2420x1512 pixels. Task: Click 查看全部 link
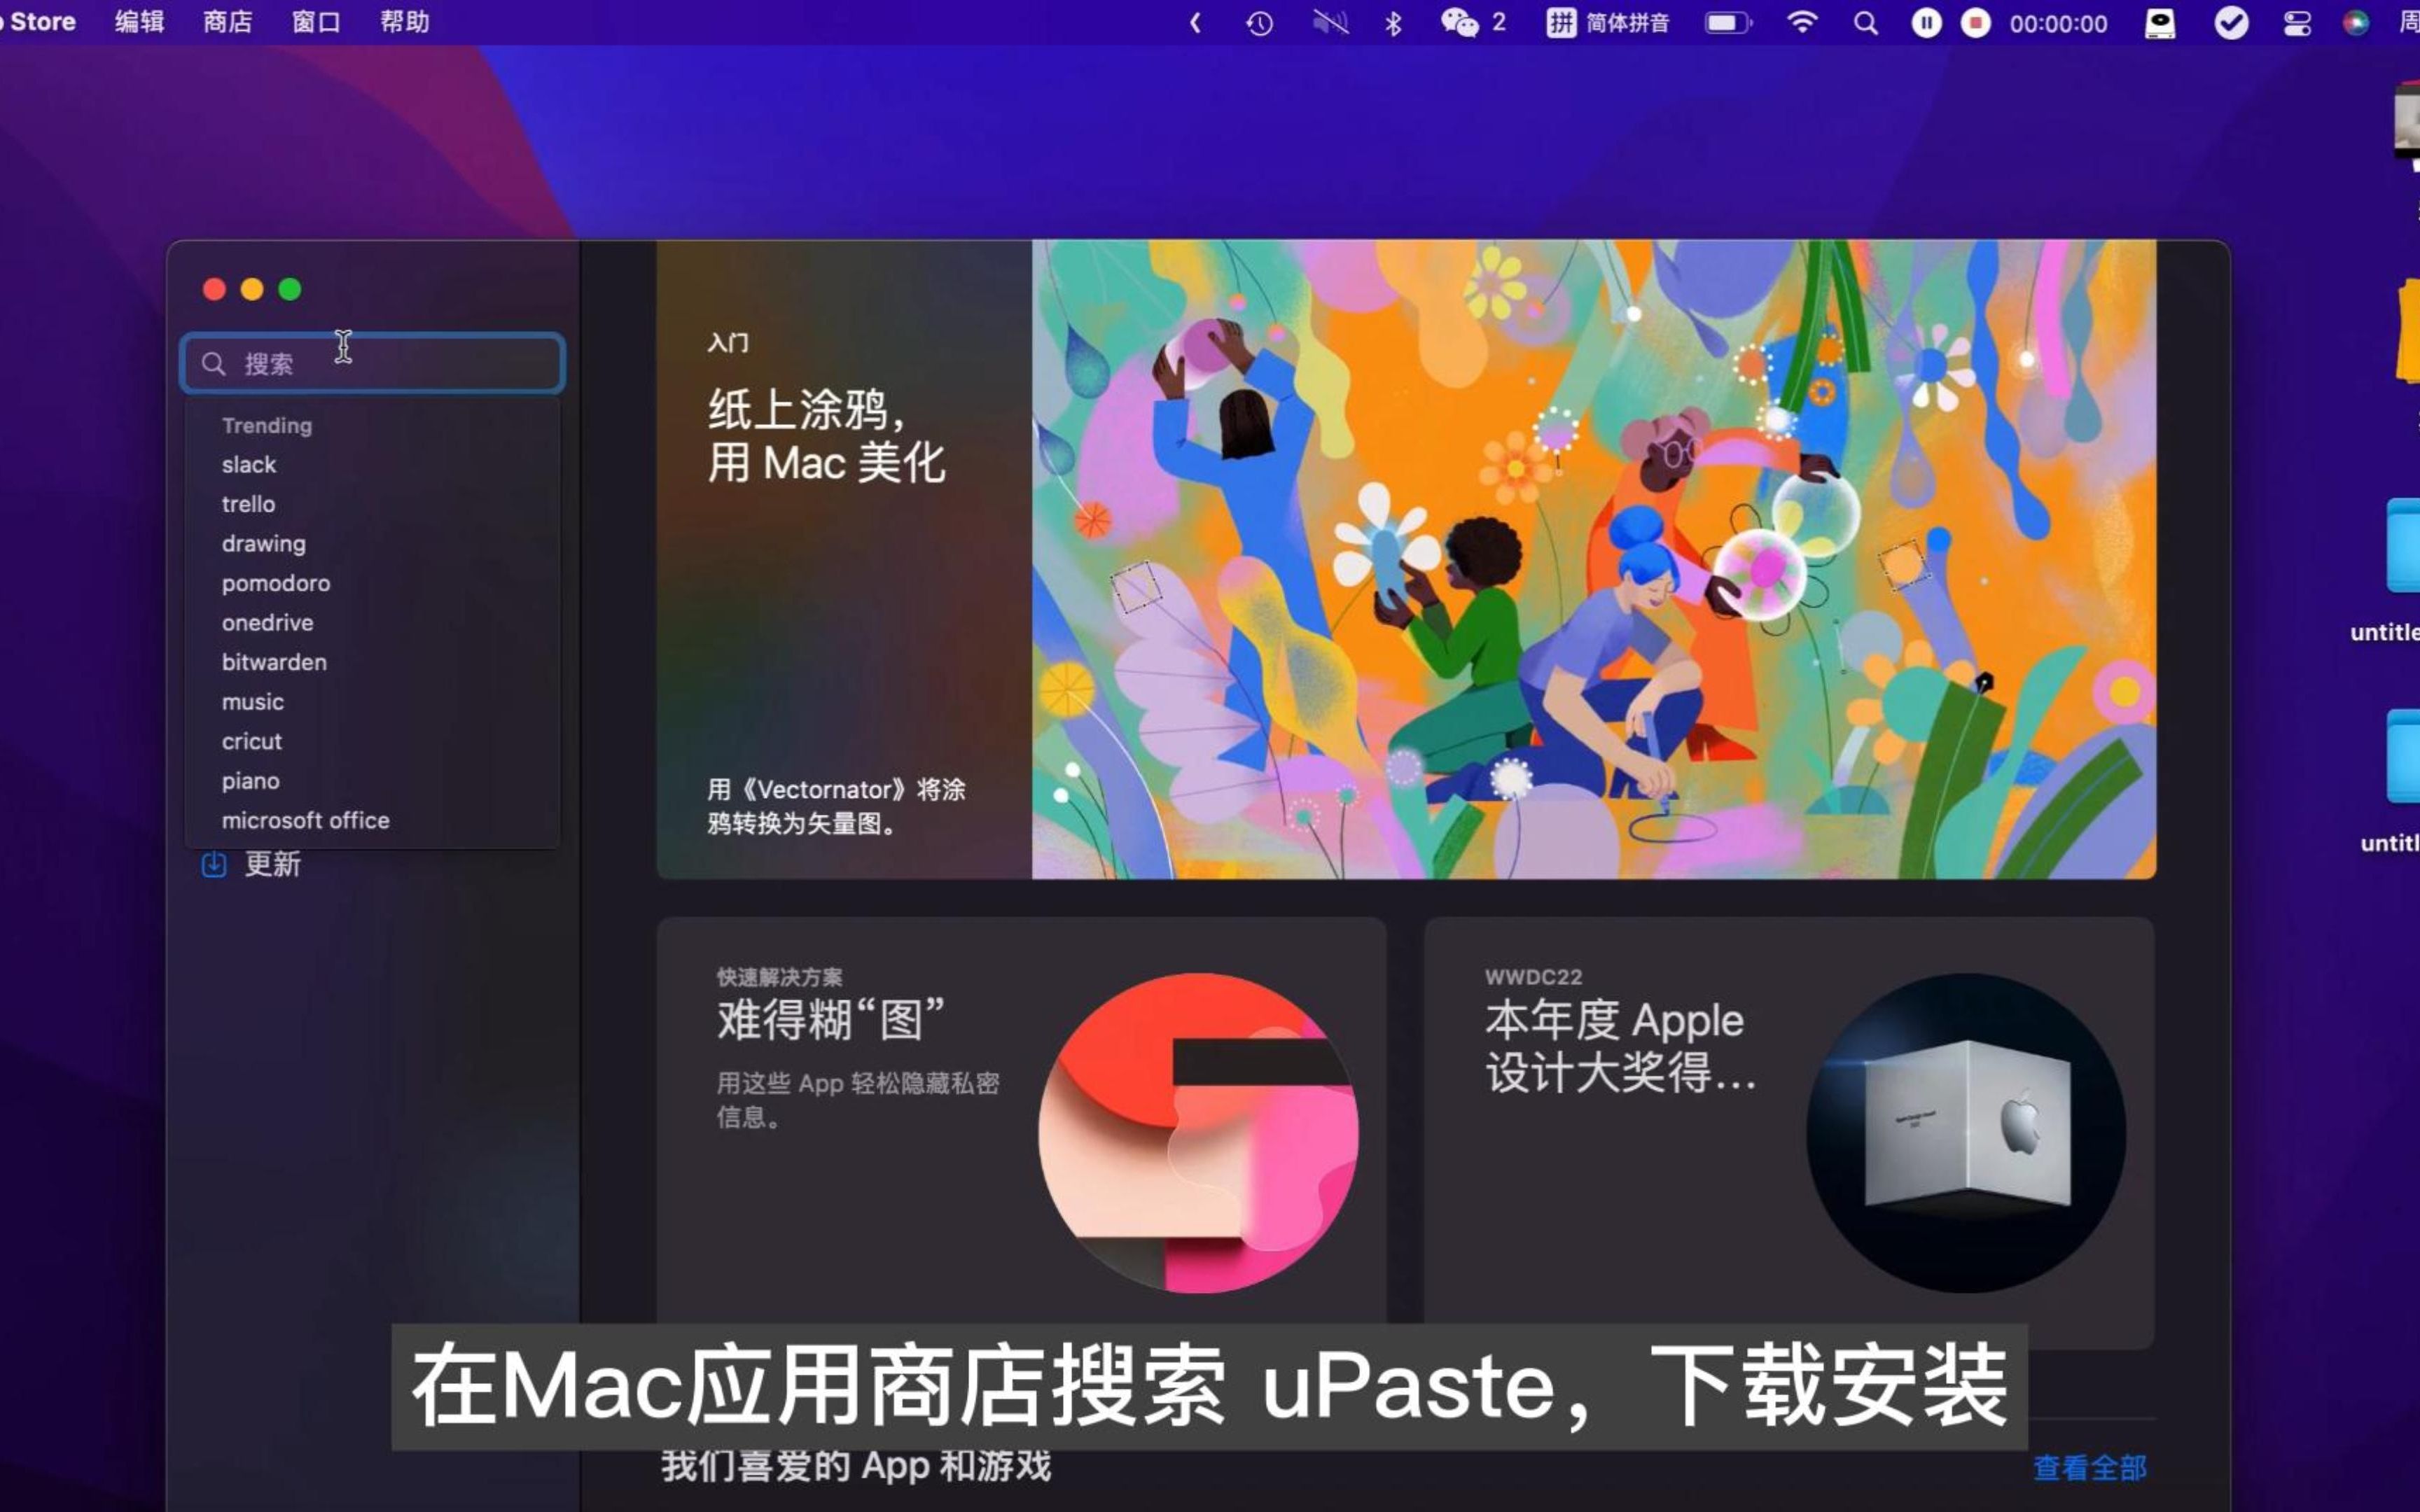[x=2089, y=1468]
